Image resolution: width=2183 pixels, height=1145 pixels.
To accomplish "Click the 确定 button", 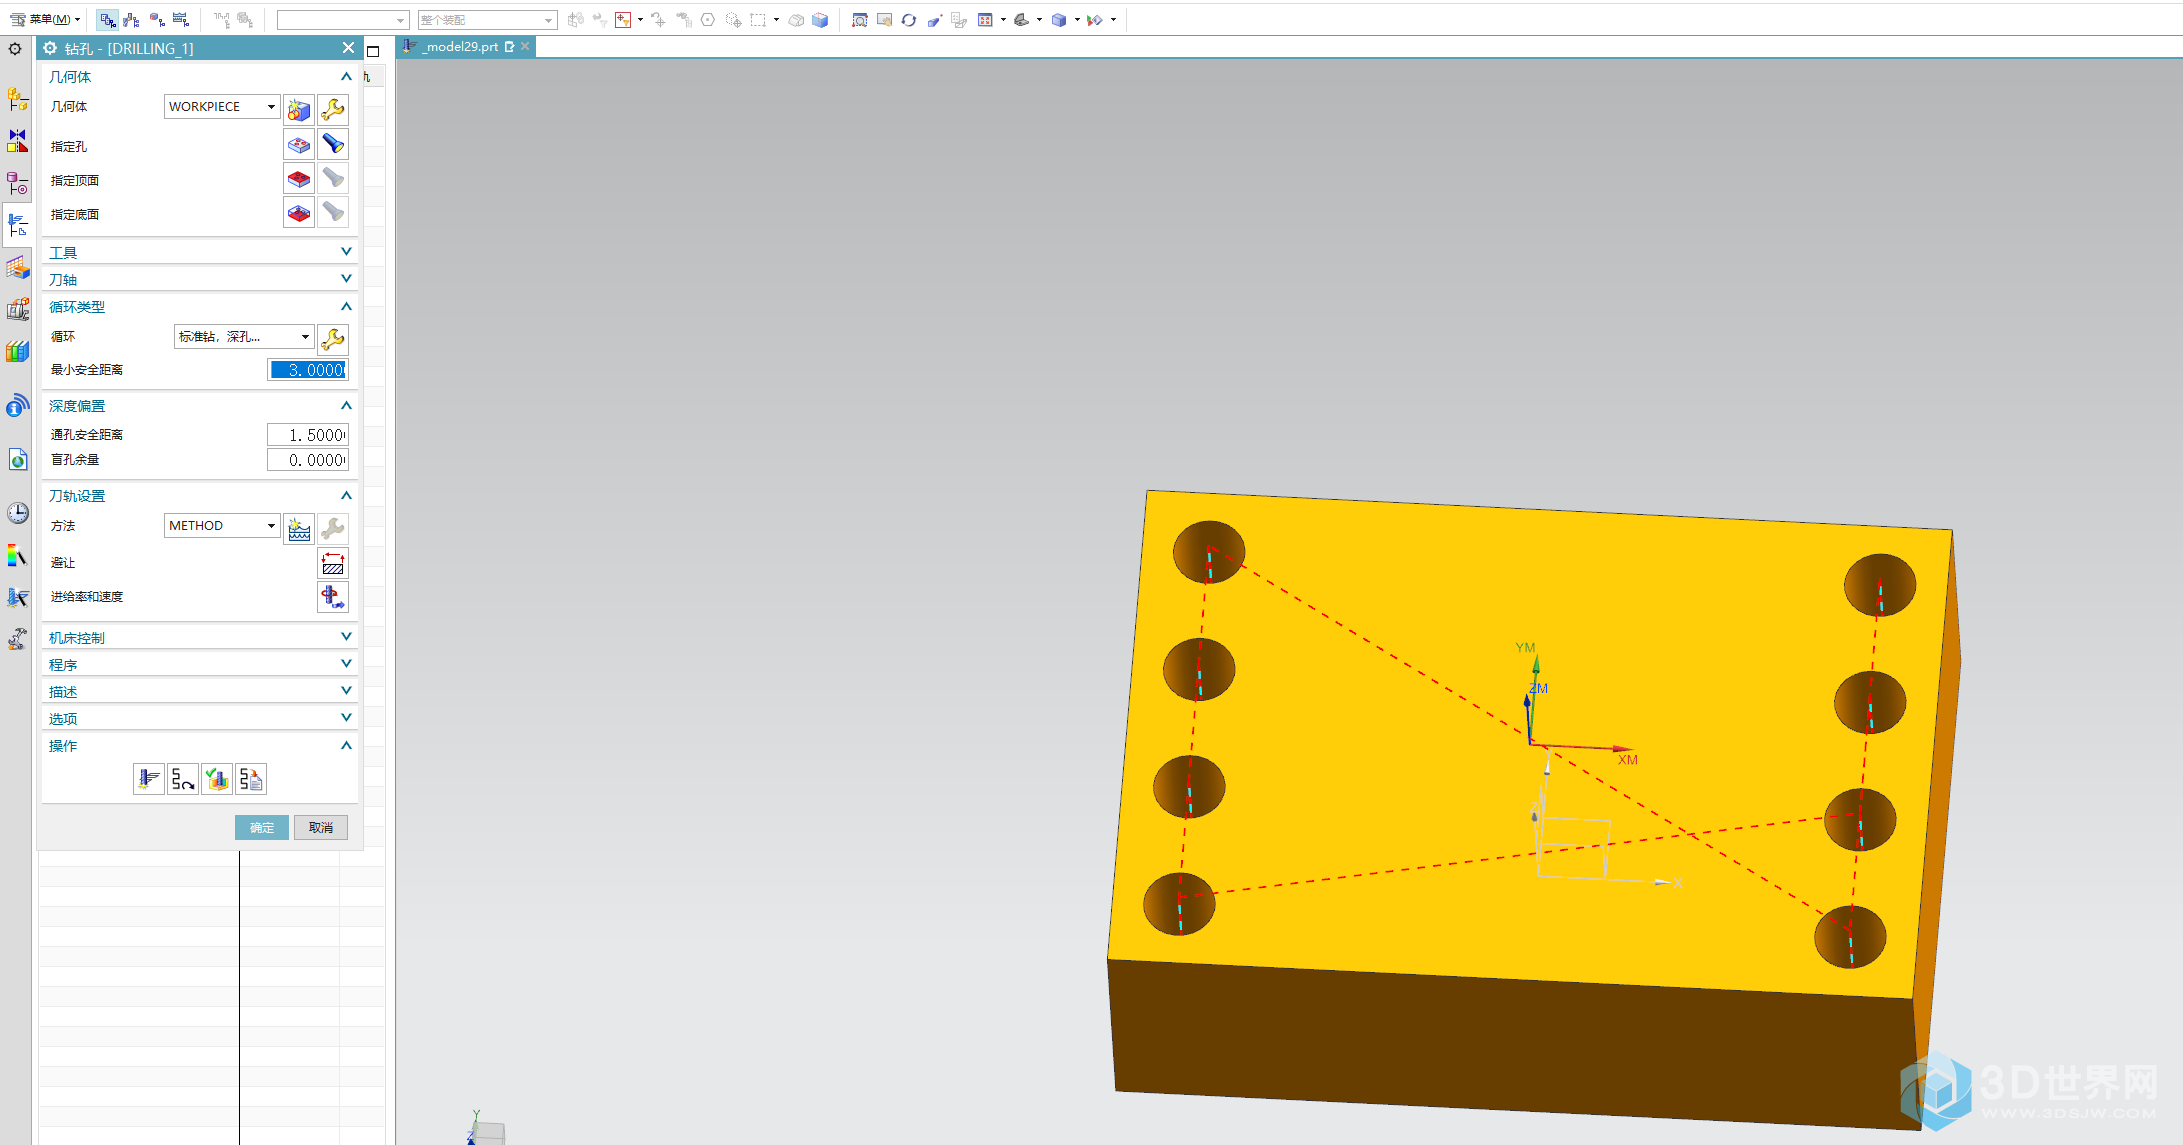I will point(262,827).
